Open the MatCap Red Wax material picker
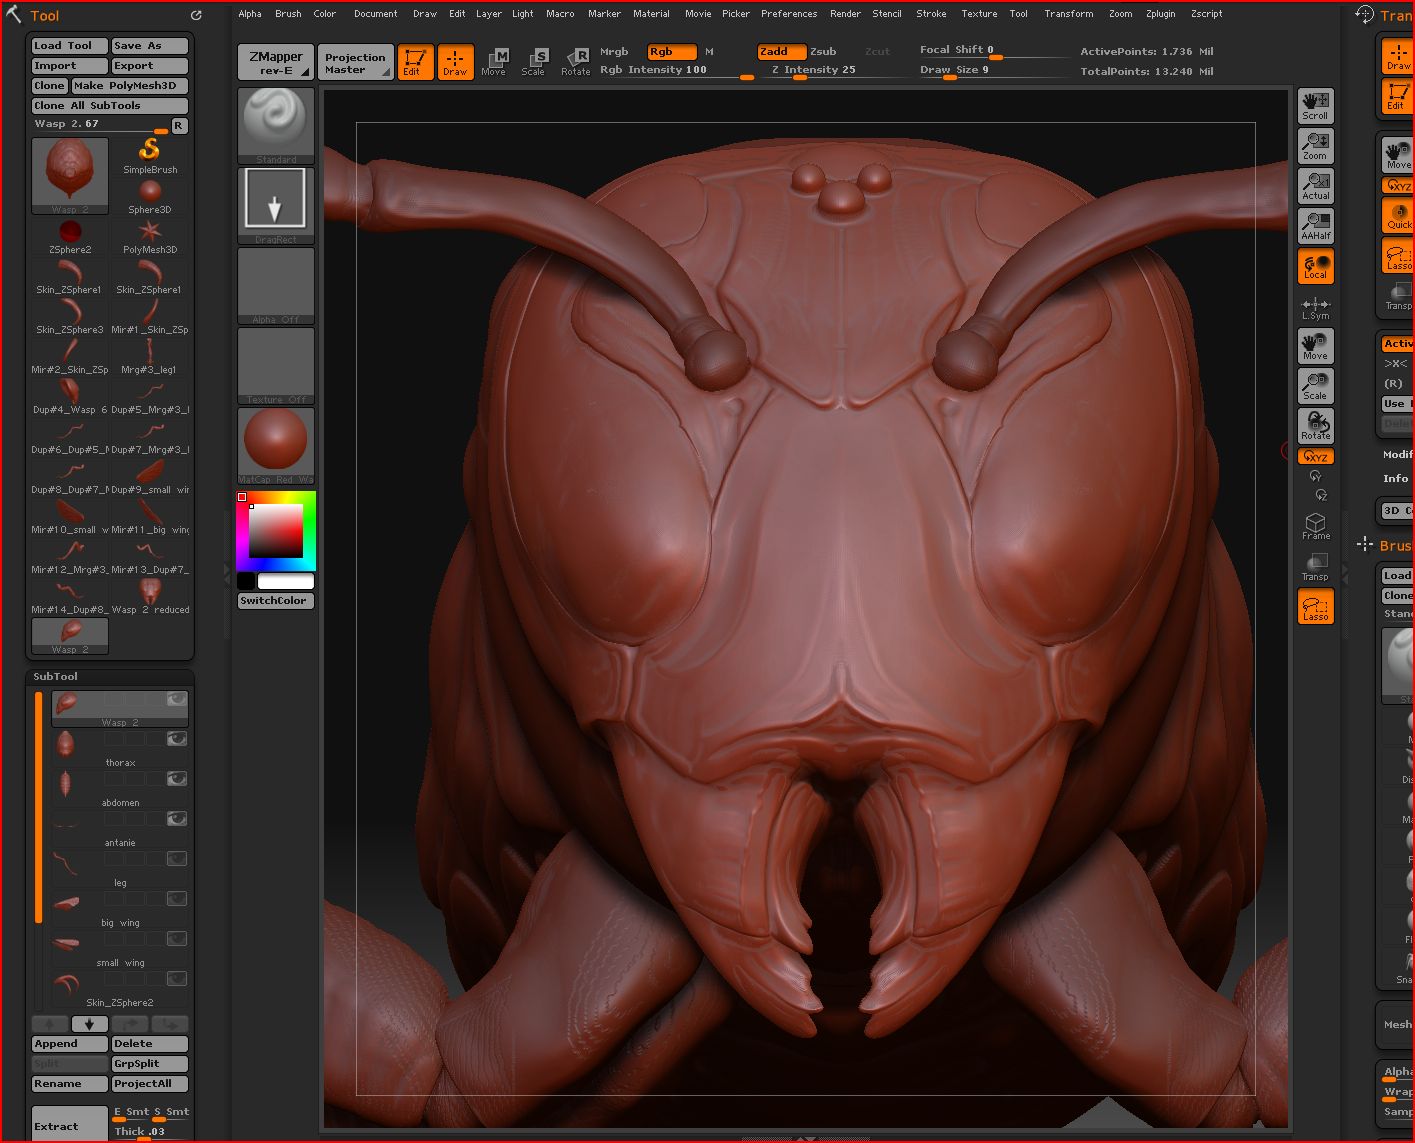Screen dimensions: 1415x1143 (275, 444)
